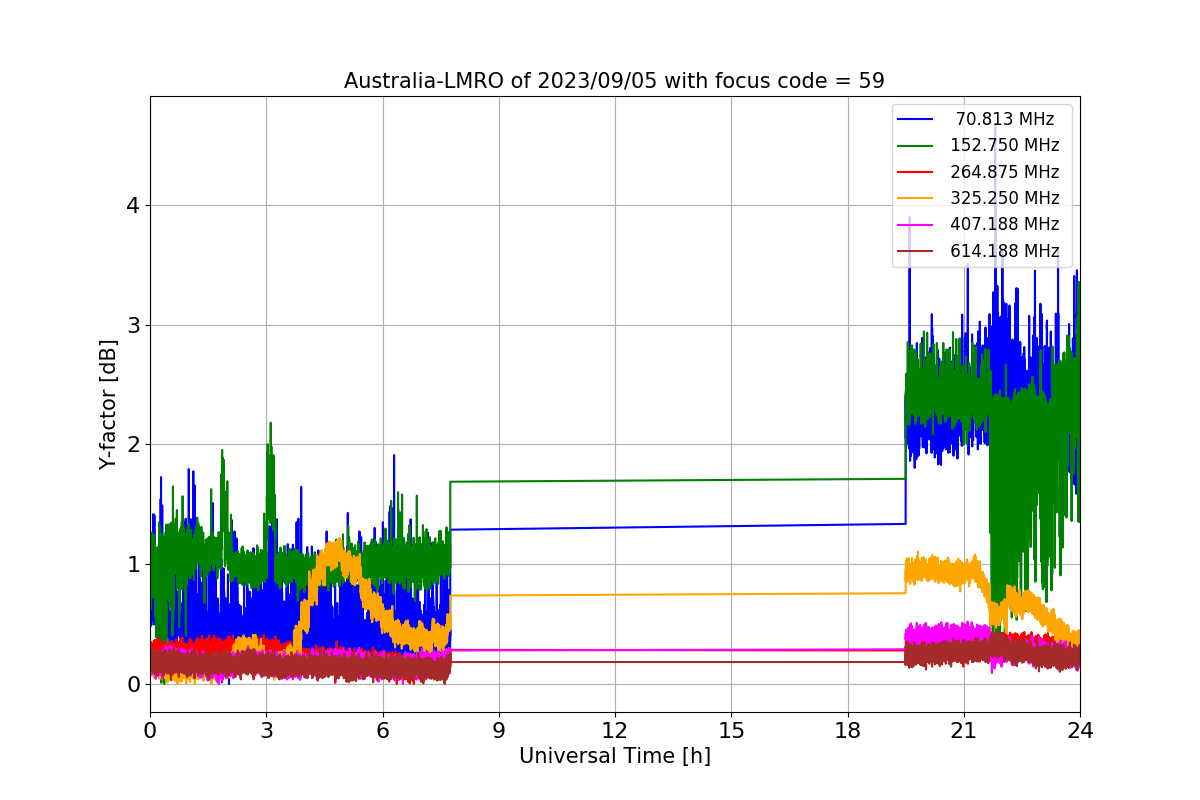The height and width of the screenshot is (800, 1200).
Task: Click the x-axis tick label '9'
Action: [499, 730]
